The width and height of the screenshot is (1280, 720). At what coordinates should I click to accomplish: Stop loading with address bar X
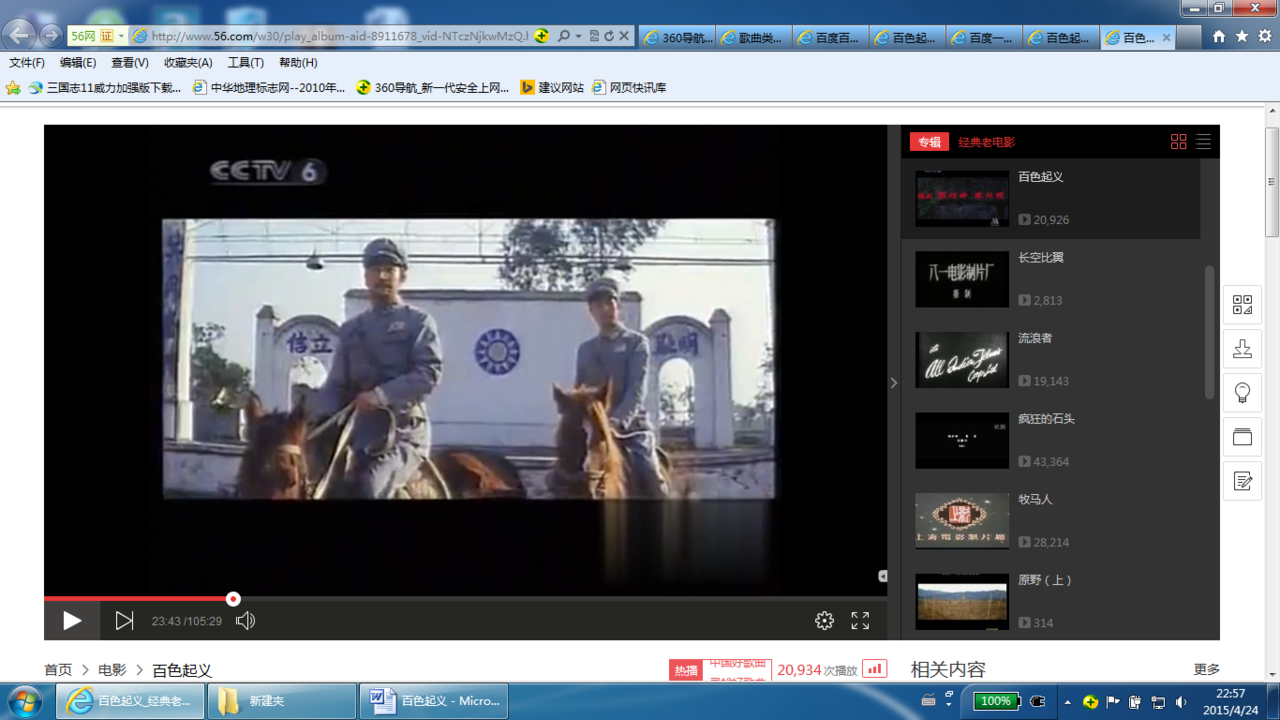[624, 36]
